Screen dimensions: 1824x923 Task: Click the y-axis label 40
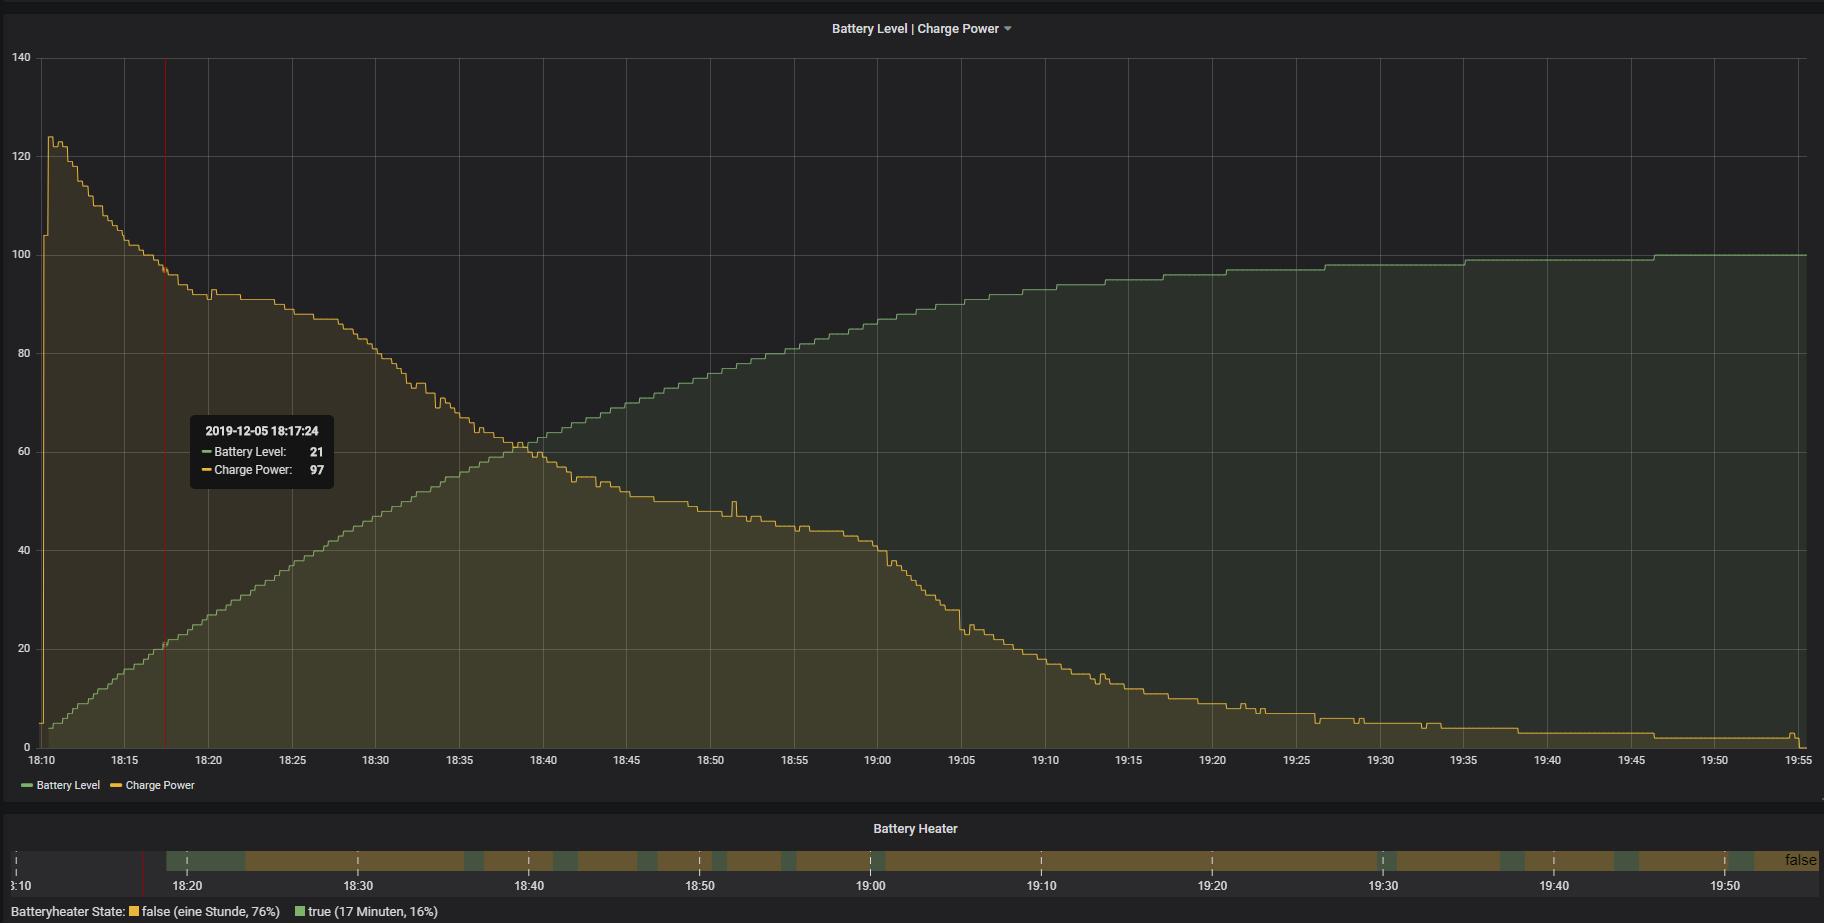[x=24, y=551]
